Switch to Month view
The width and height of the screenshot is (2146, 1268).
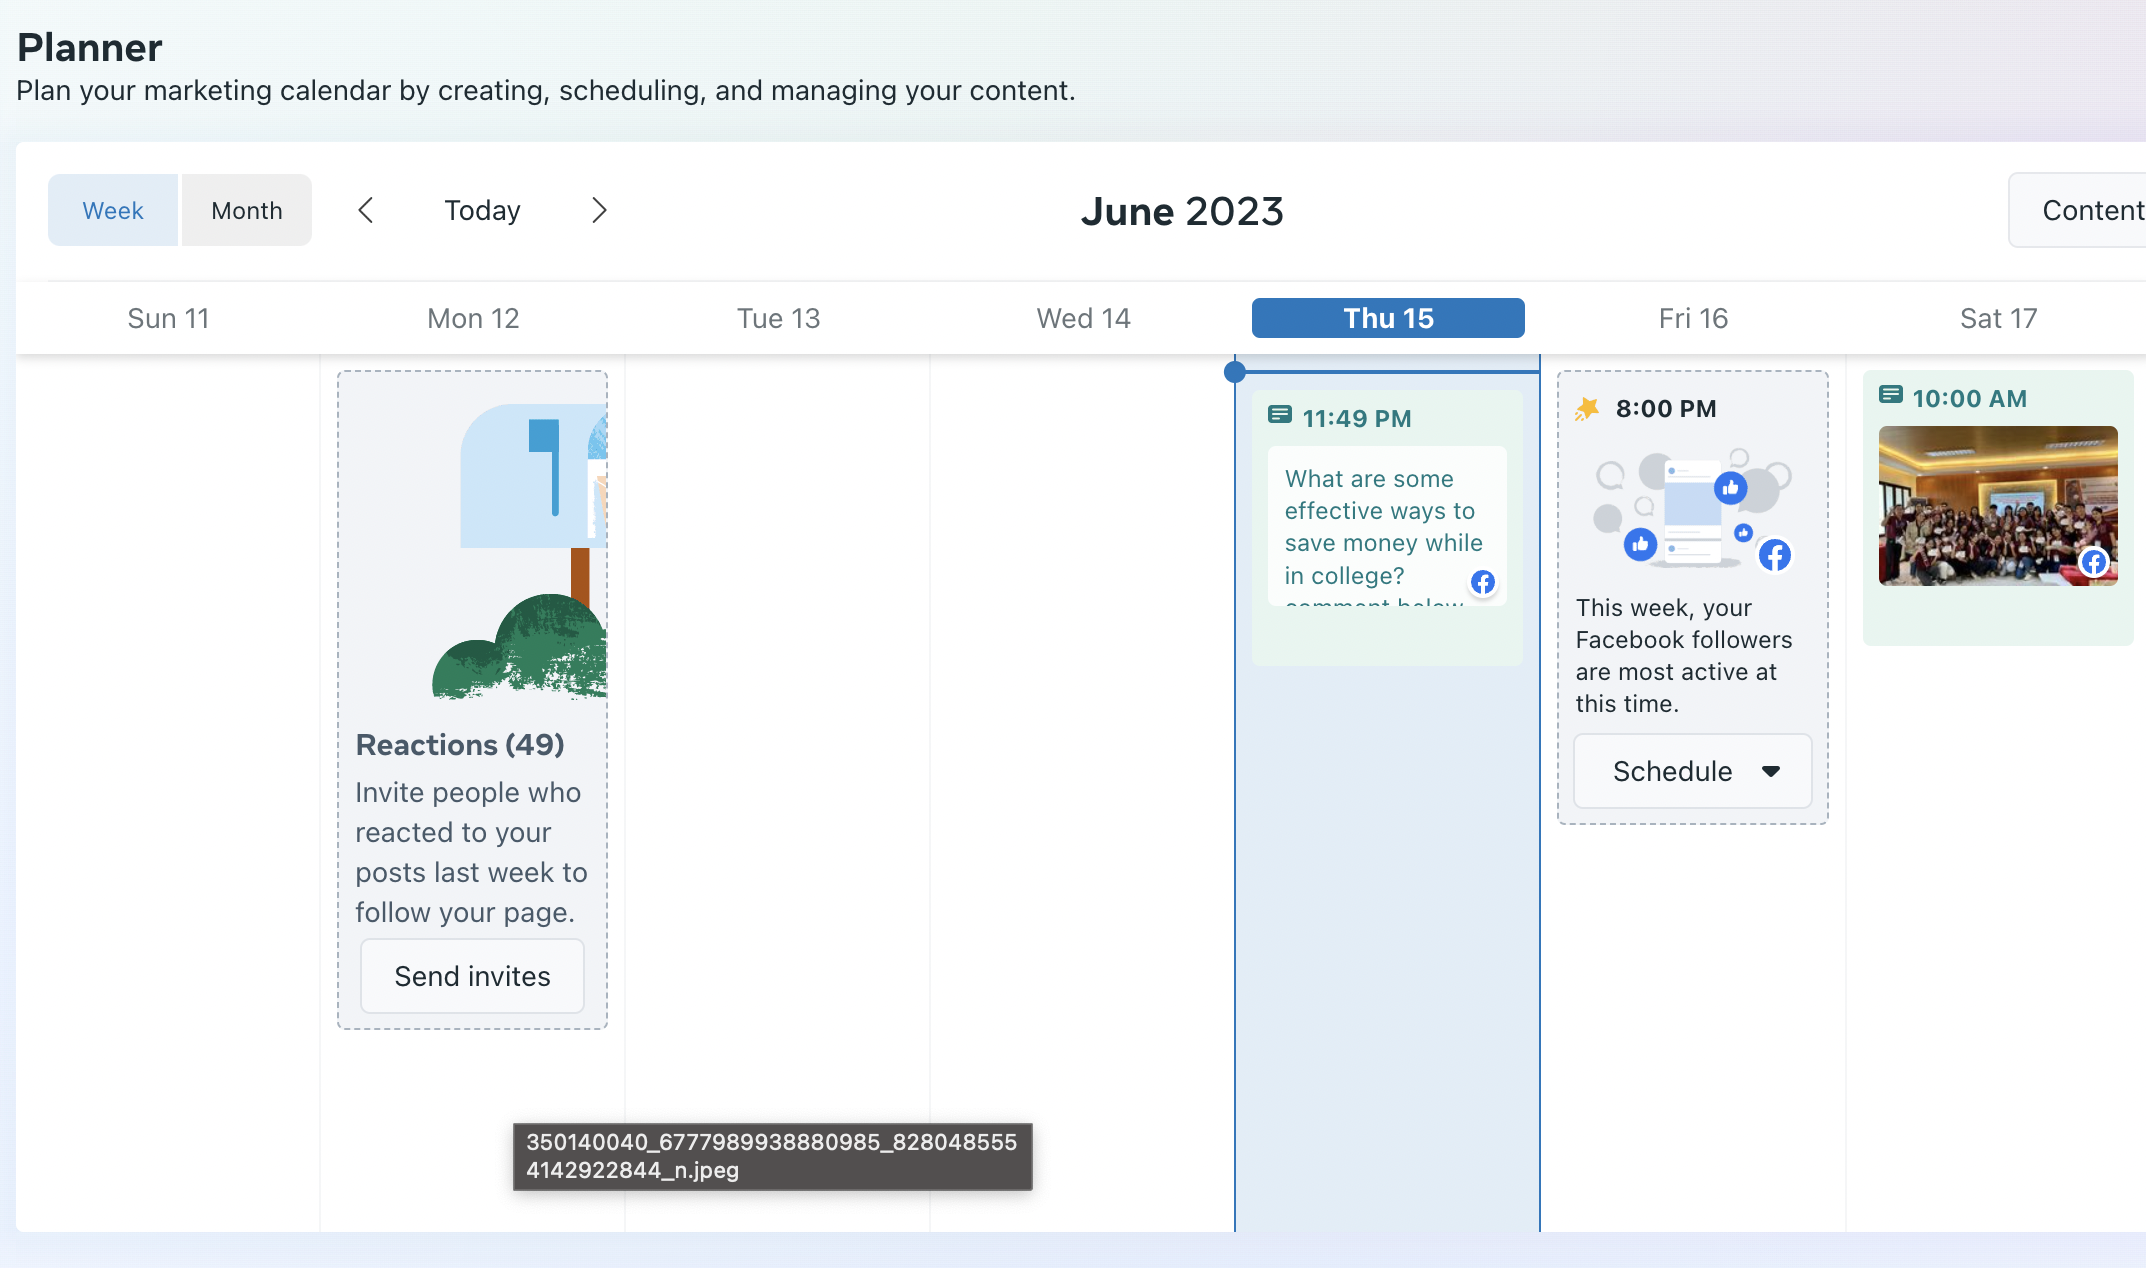click(x=247, y=210)
